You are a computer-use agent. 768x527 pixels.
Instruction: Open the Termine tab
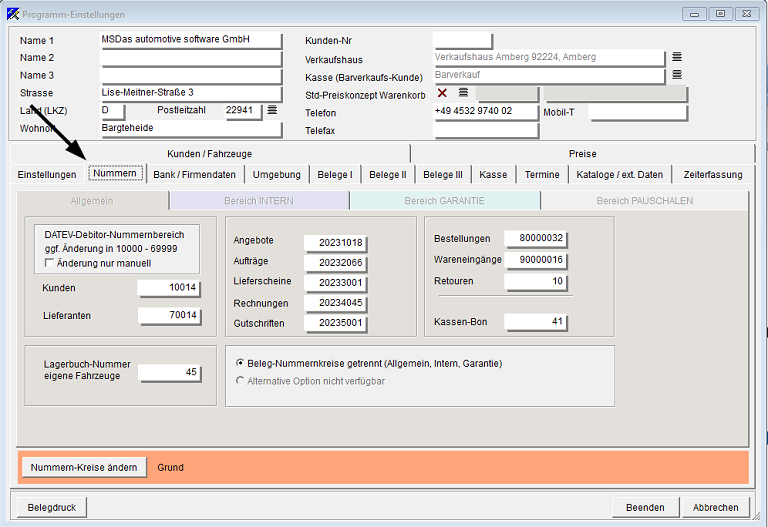542,175
